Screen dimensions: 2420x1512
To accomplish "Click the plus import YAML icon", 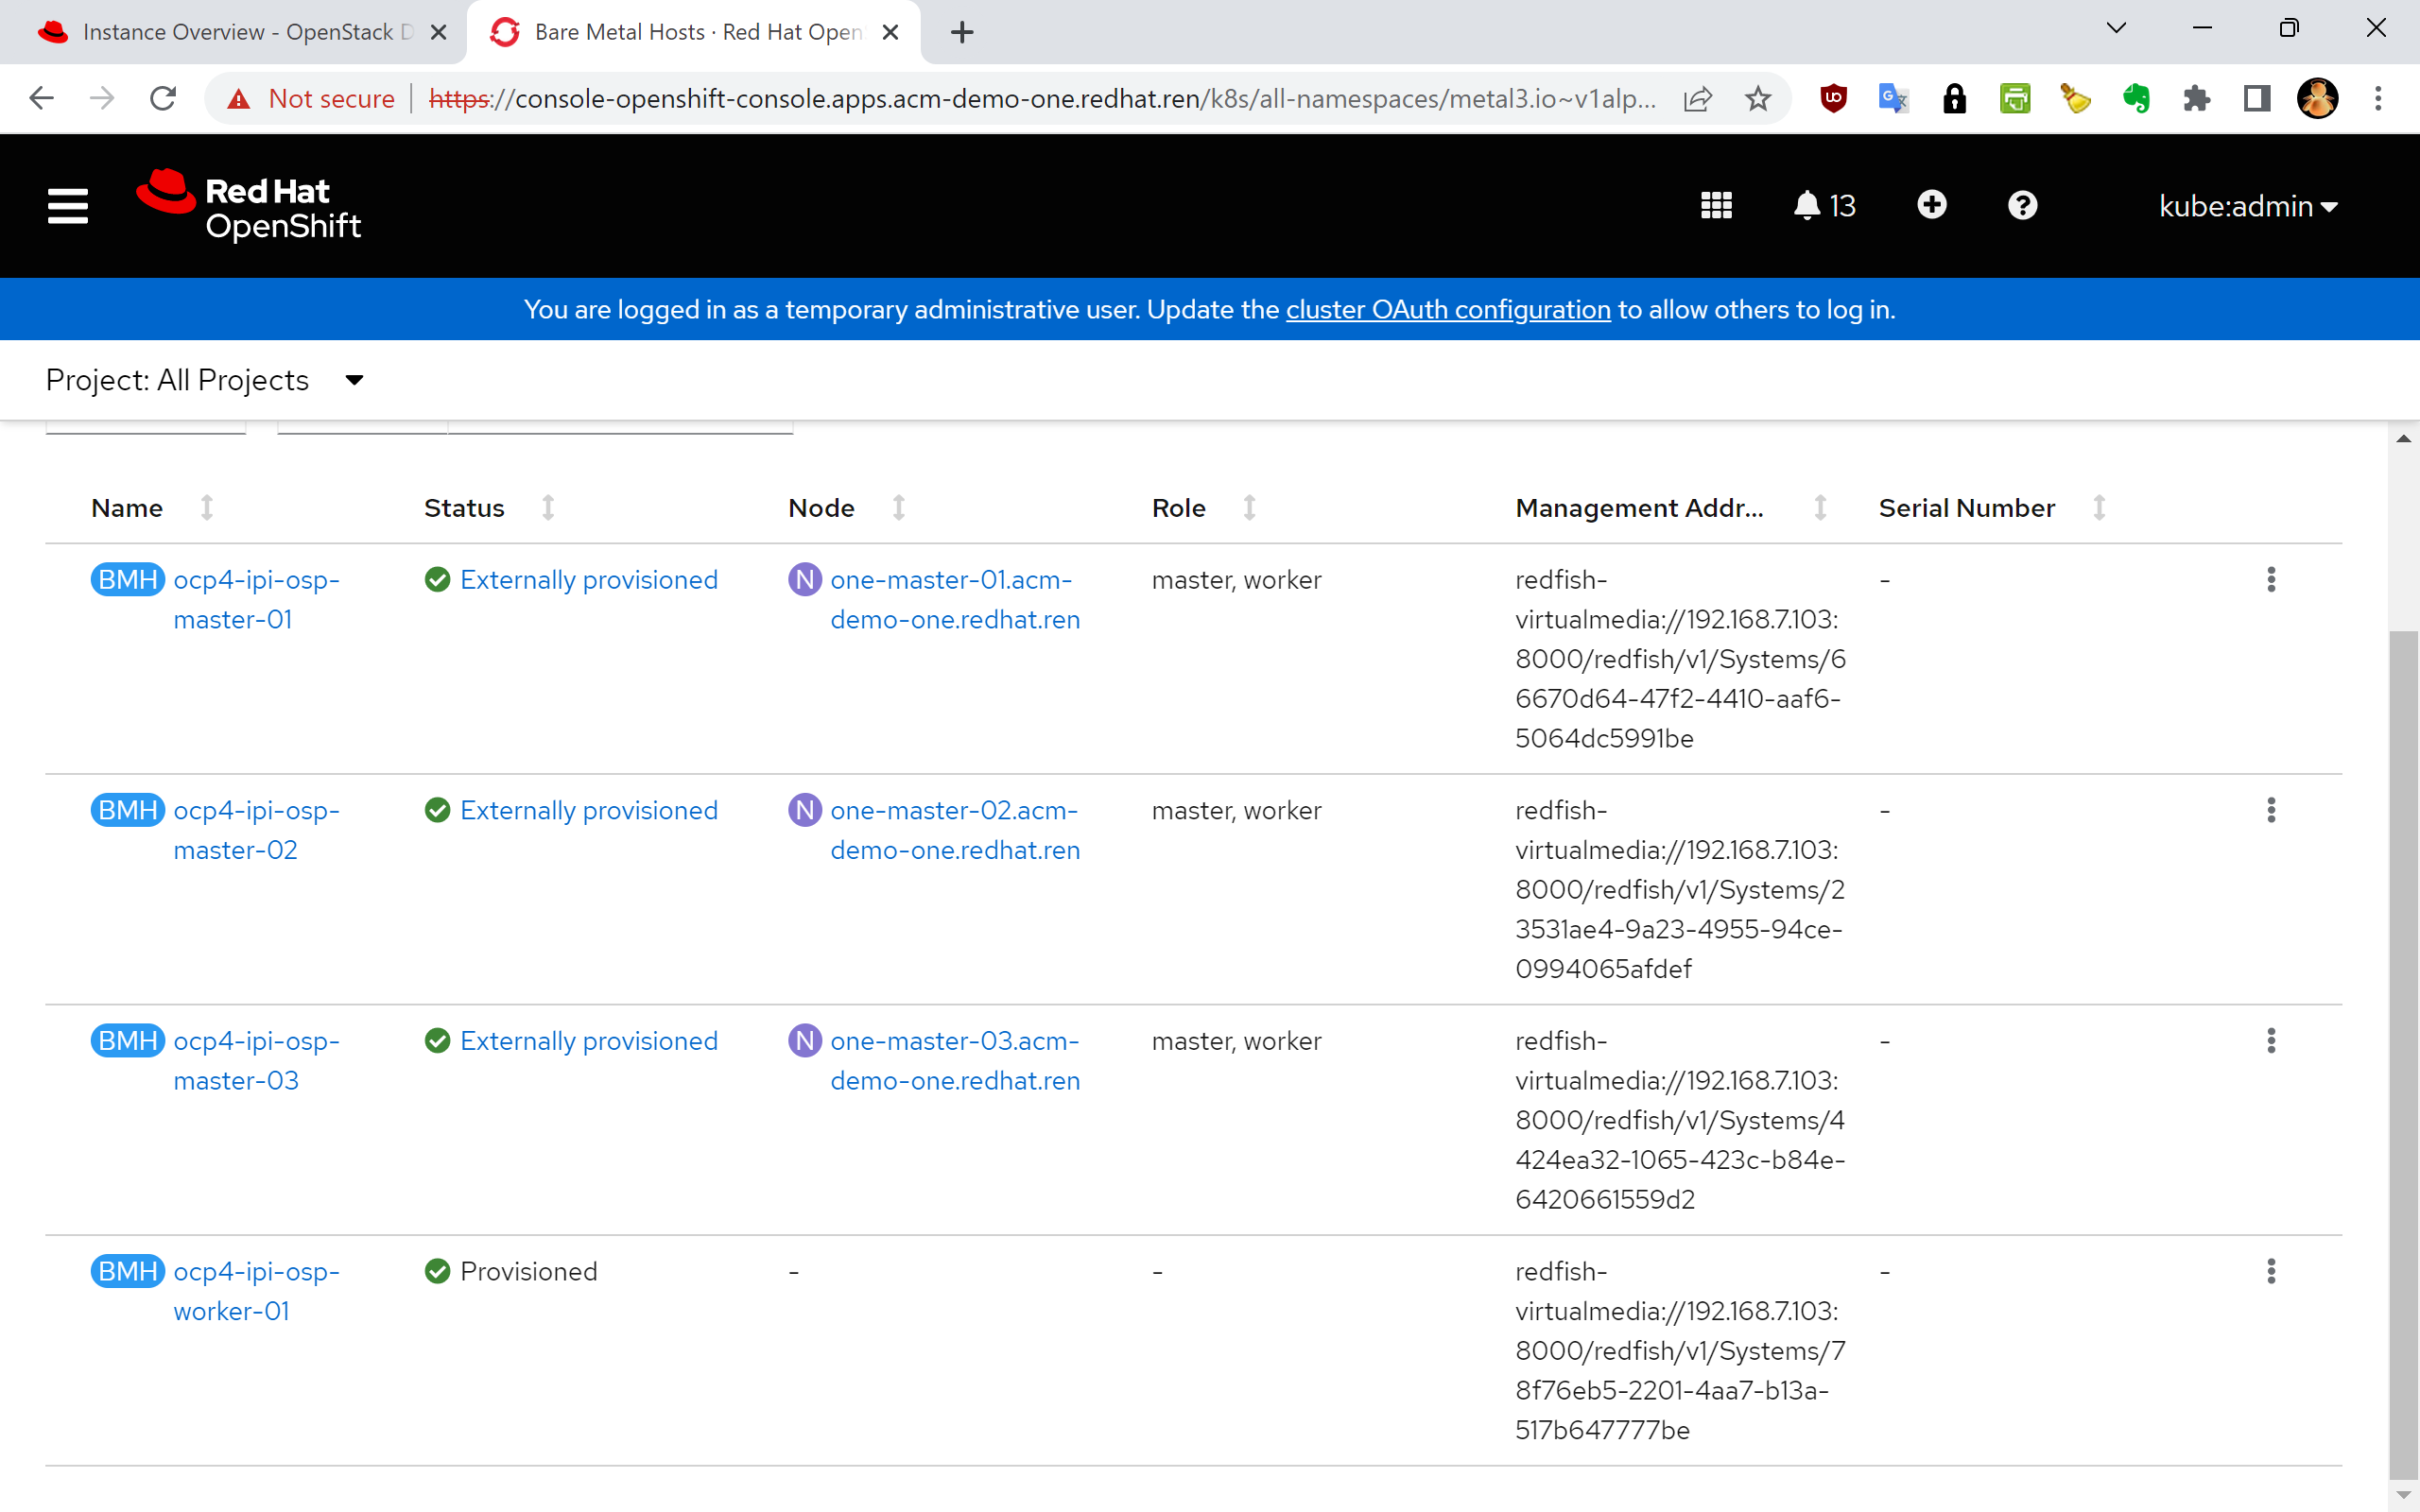I will pos(1931,205).
